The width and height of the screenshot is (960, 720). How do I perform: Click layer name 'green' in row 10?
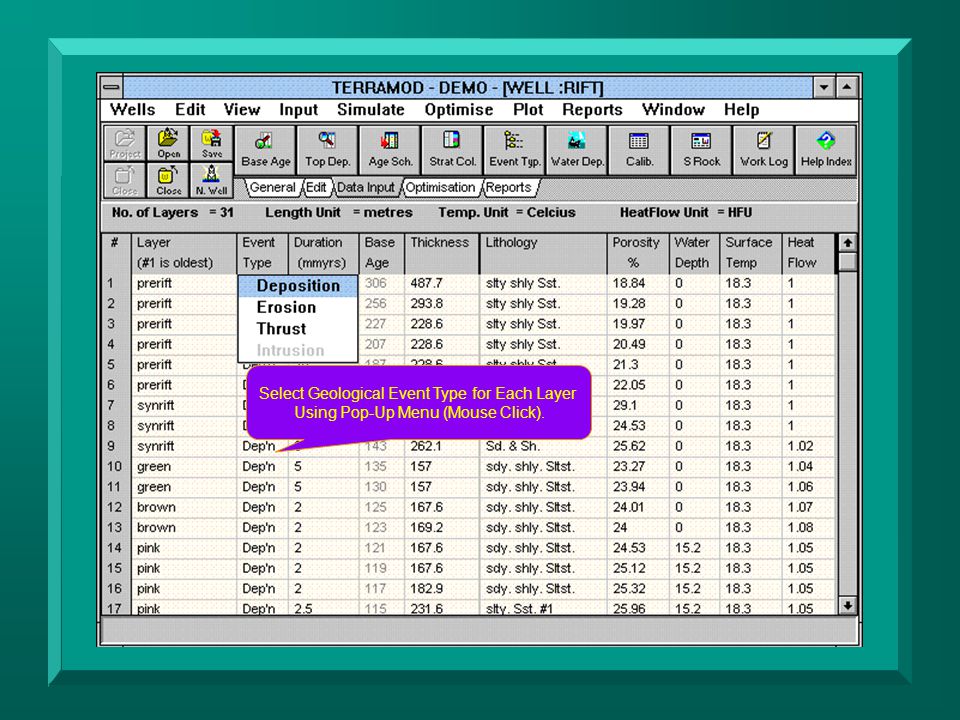pos(154,467)
